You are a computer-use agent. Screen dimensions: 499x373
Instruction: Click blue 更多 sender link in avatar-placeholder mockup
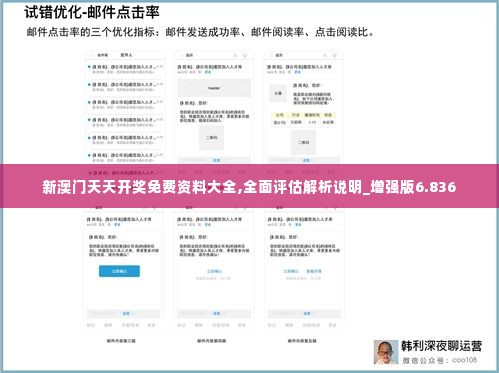[298, 72]
